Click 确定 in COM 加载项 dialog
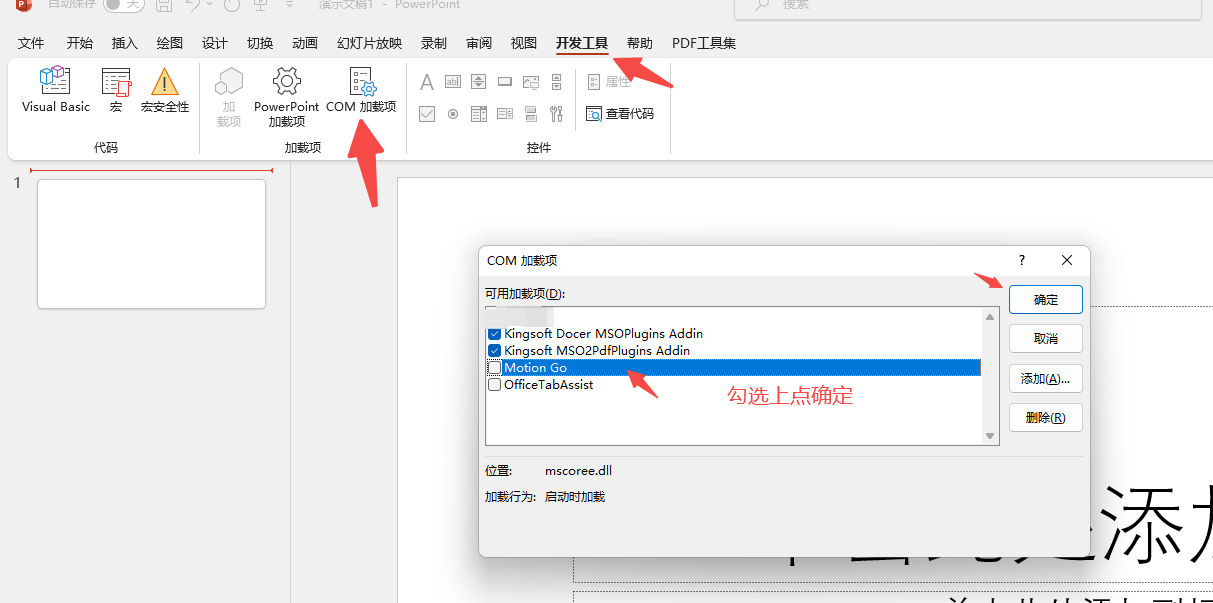The height and width of the screenshot is (603, 1213). (x=1045, y=300)
